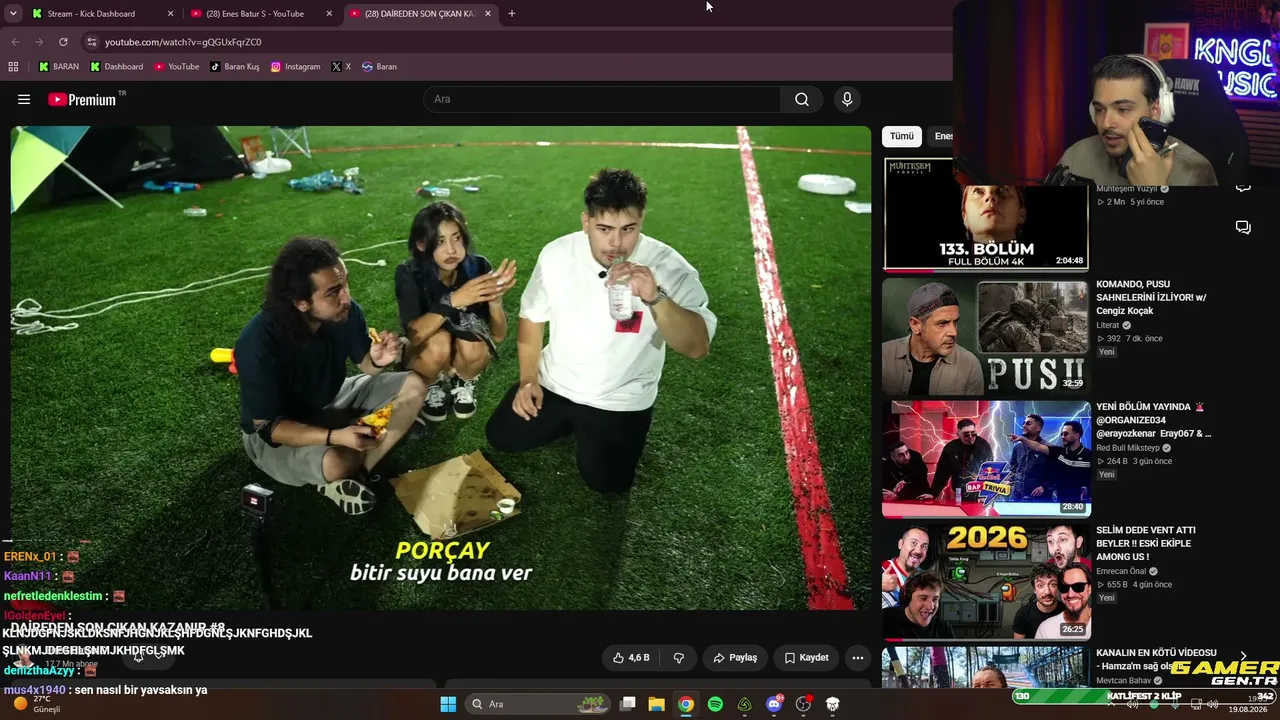The image size is (1280, 720).
Task: Open the Windows Start menu
Action: 448,704
